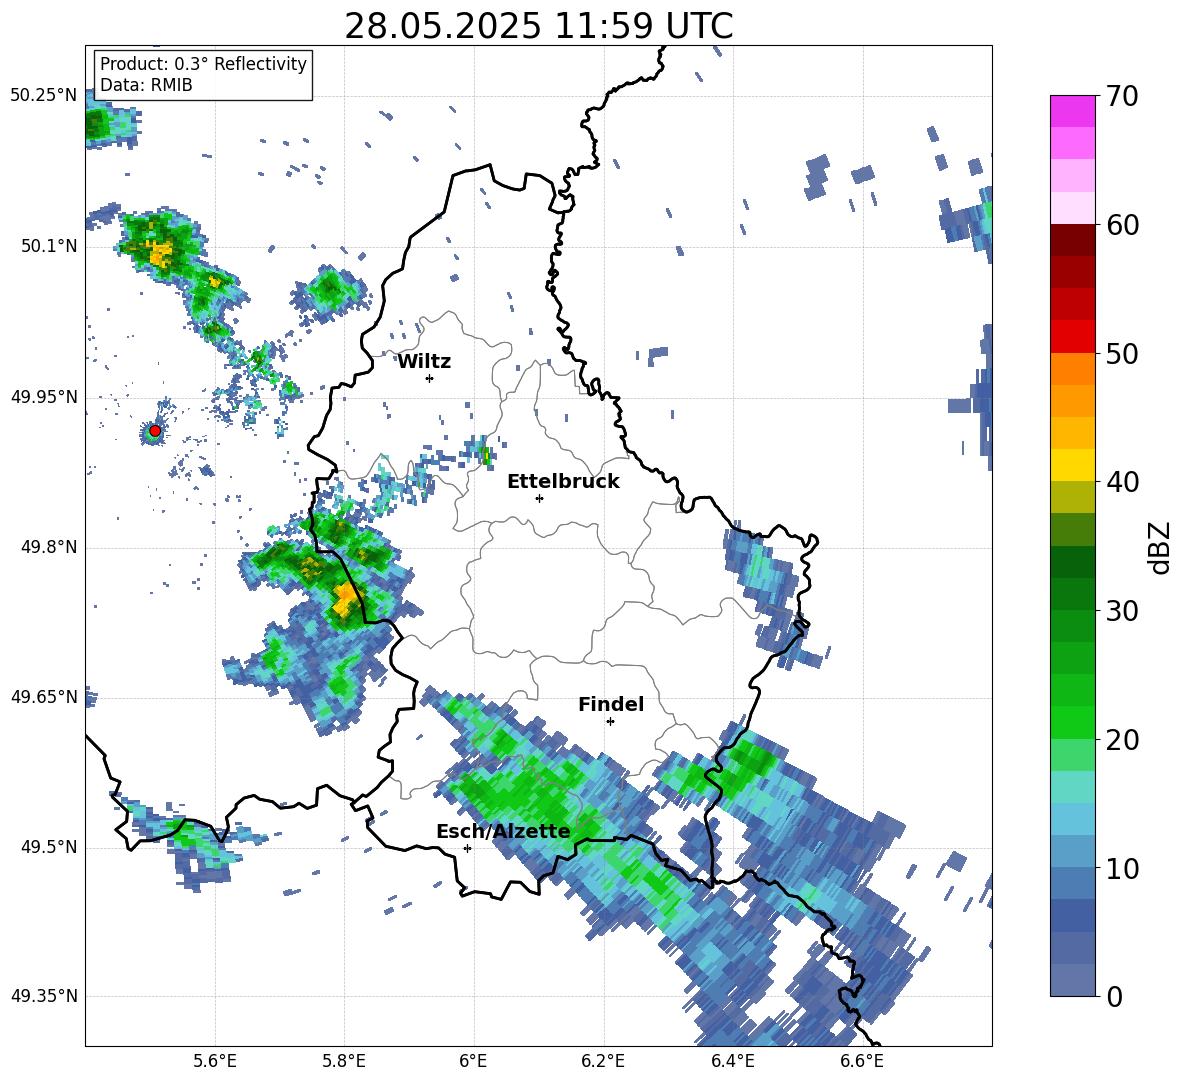The image size is (1184, 1081).
Task: Select the Findel station cross marker
Action: (610, 722)
